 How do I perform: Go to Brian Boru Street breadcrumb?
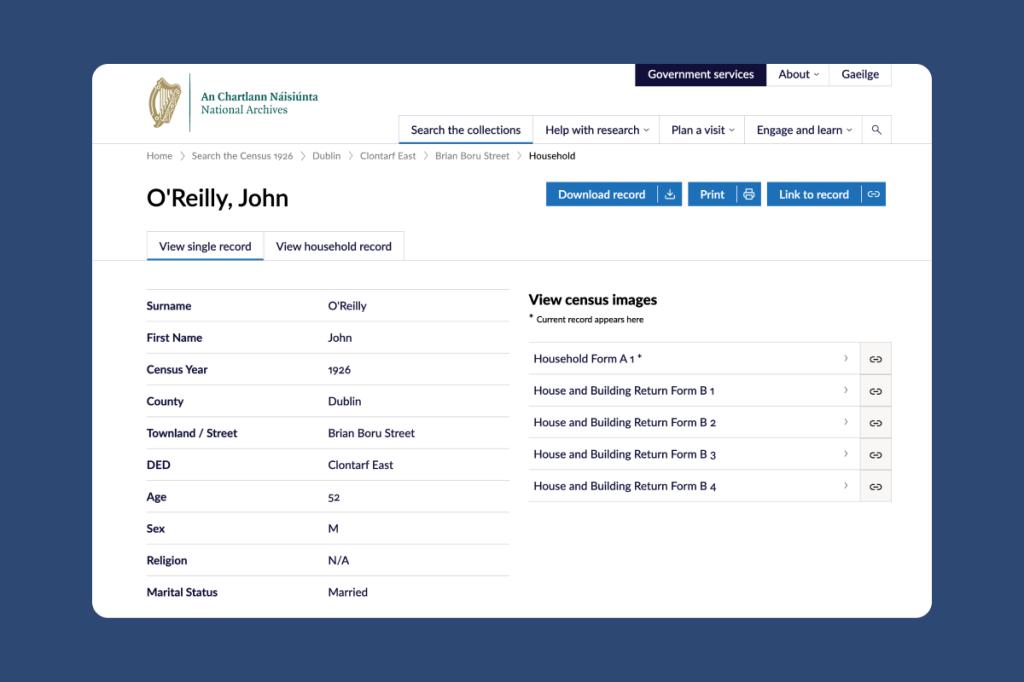(x=472, y=156)
